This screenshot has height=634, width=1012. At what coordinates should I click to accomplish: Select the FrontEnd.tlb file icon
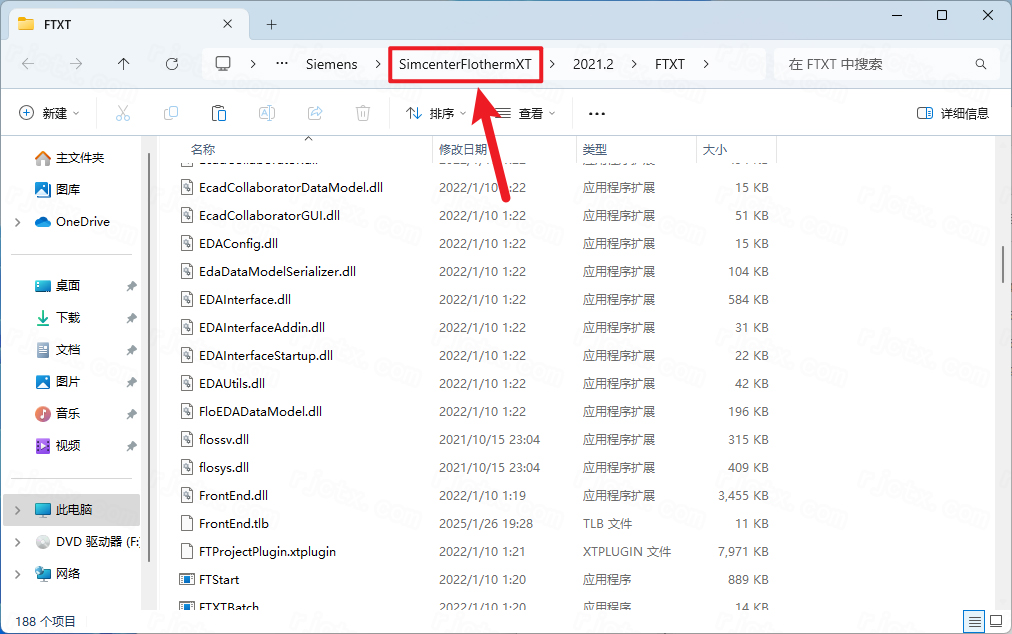187,524
